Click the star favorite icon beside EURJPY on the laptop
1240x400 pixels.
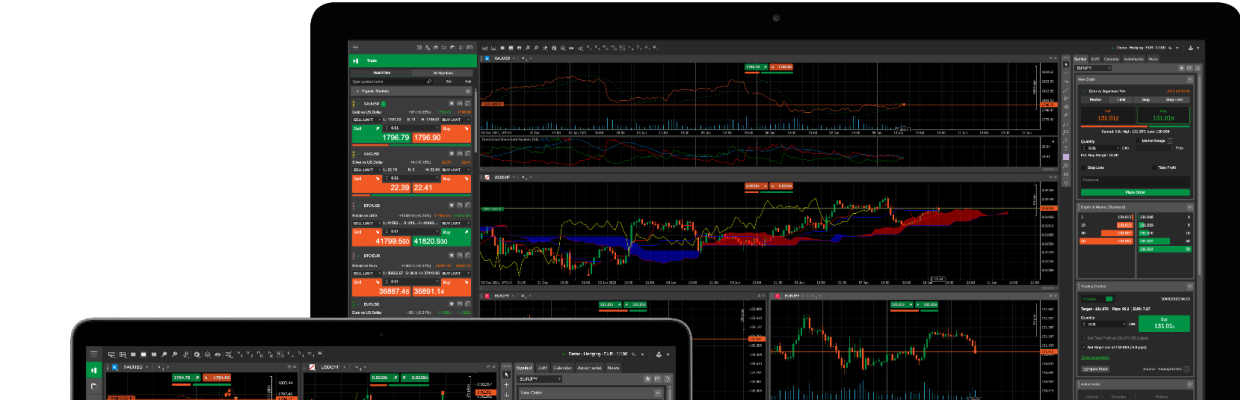coord(647,378)
